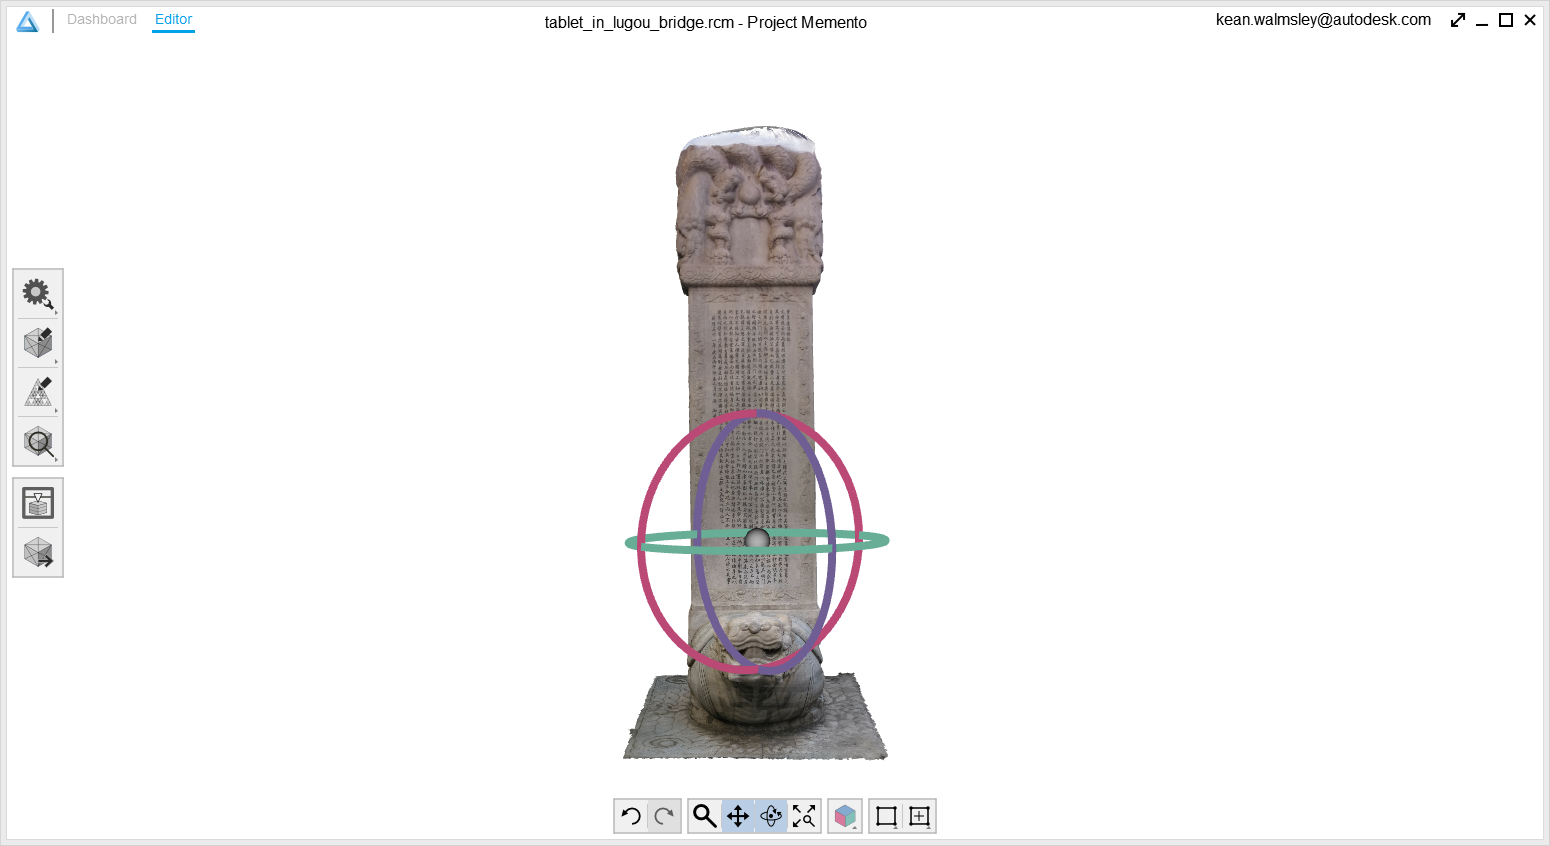Toggle the orbit navigation mode
1550x846 pixels.
pyautogui.click(x=771, y=816)
